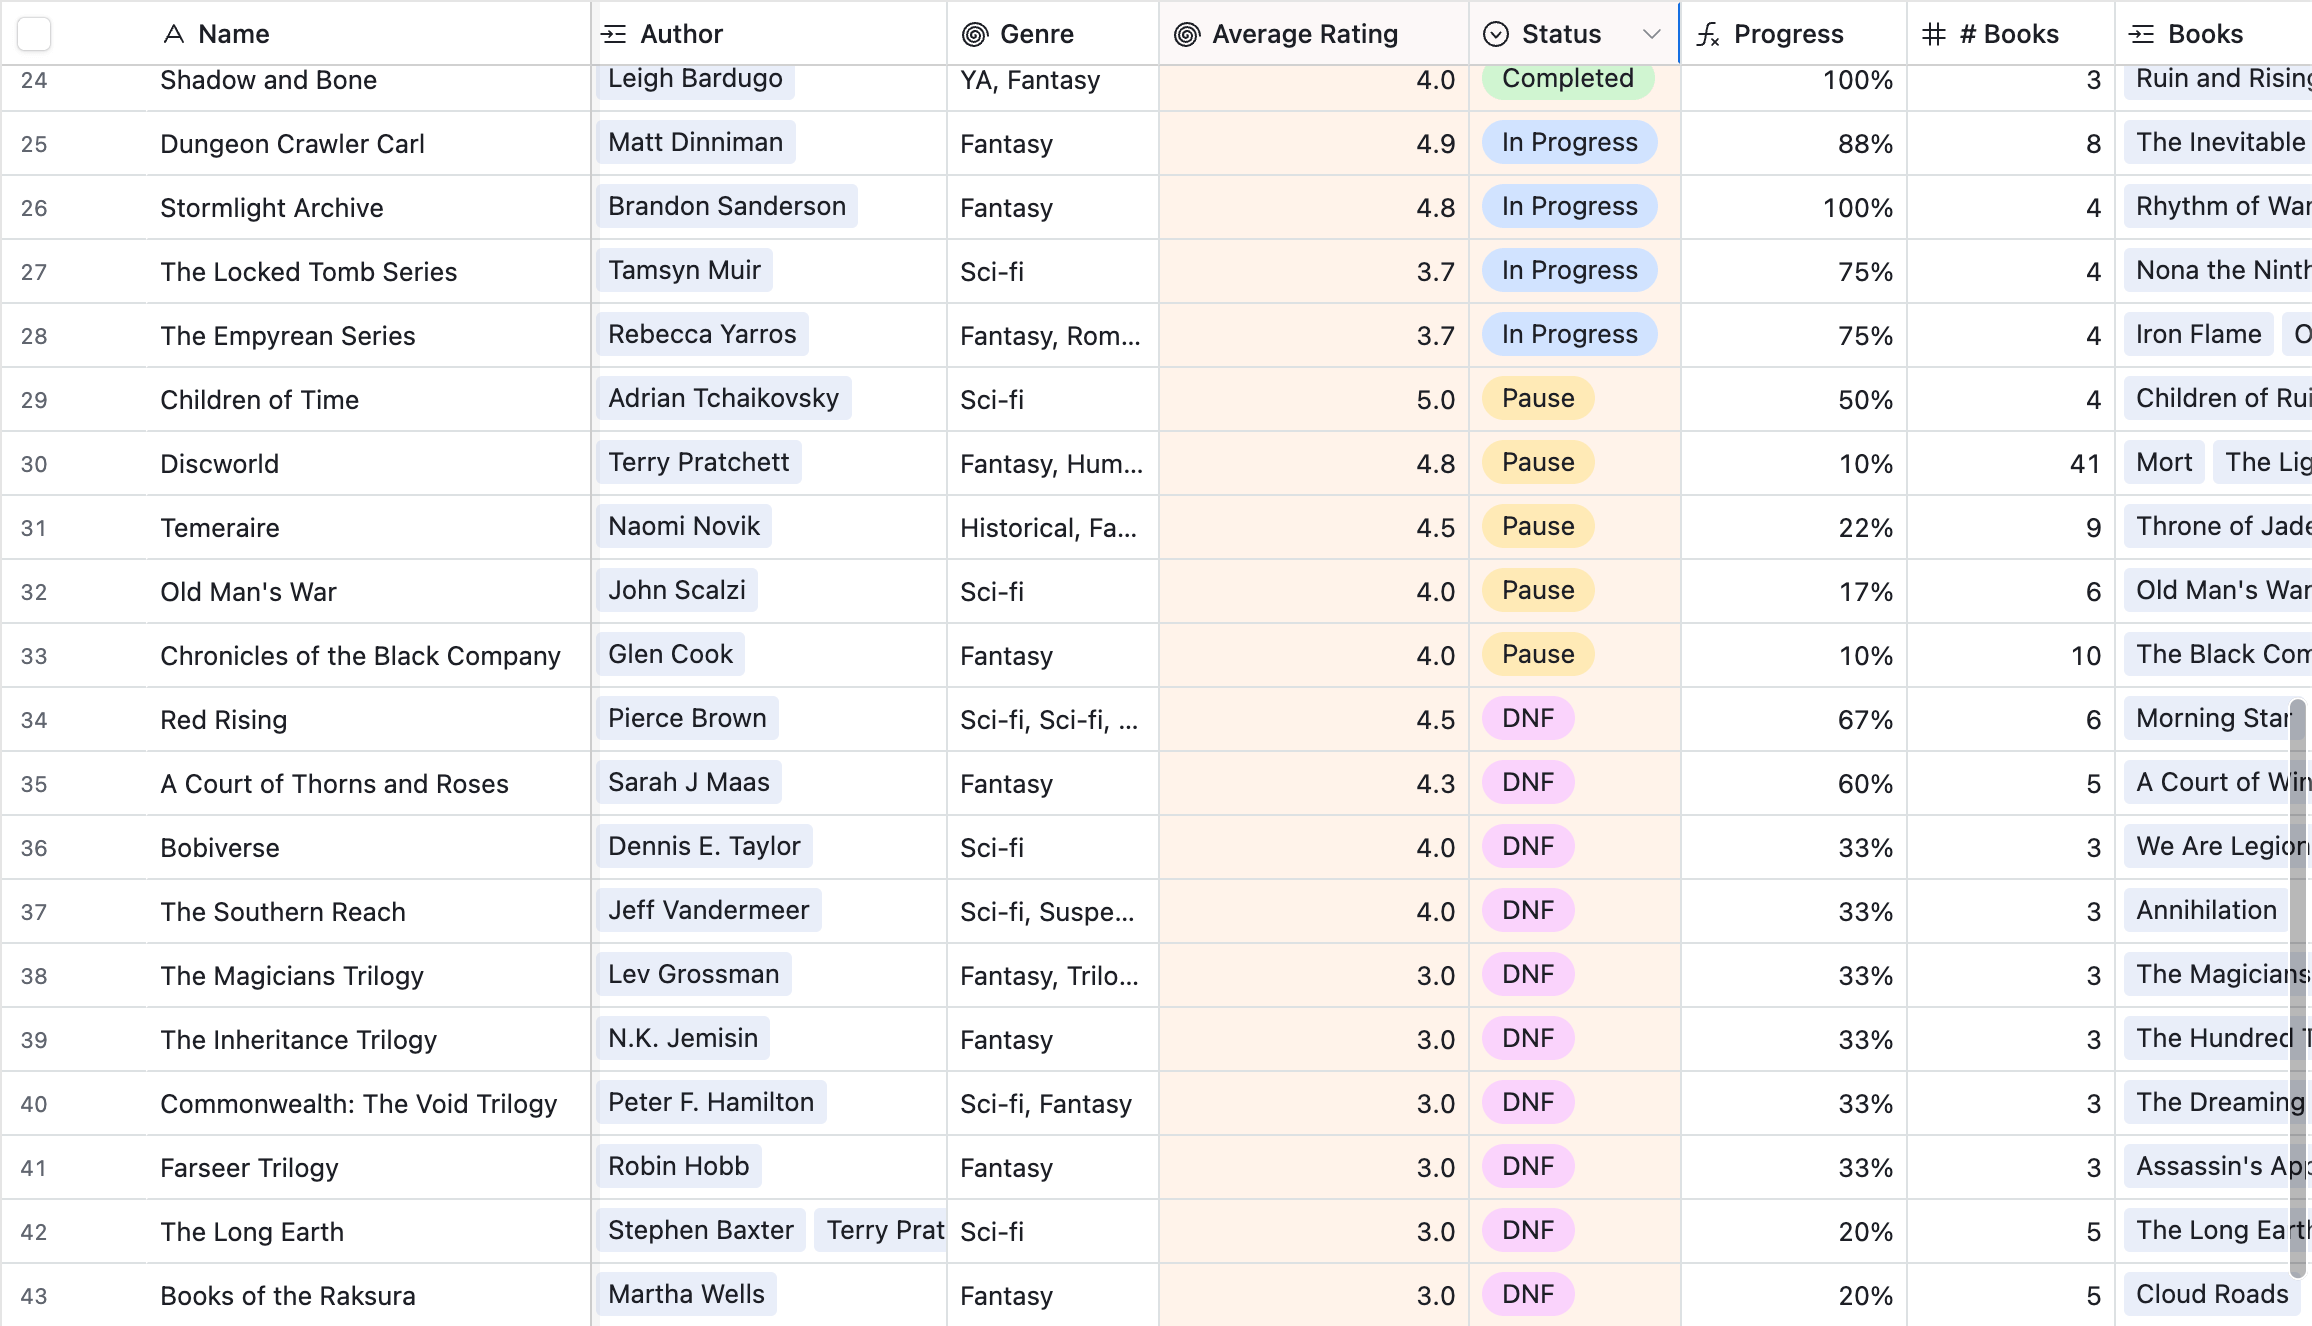Click the Author column linked-record icon
The image size is (2312, 1326).
pos(614,34)
